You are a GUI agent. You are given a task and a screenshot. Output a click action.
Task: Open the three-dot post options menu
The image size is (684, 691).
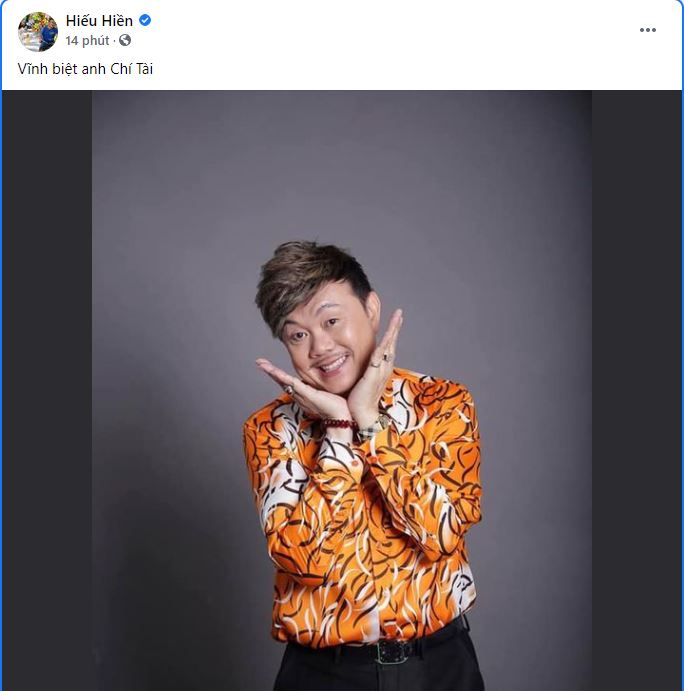(x=648, y=30)
